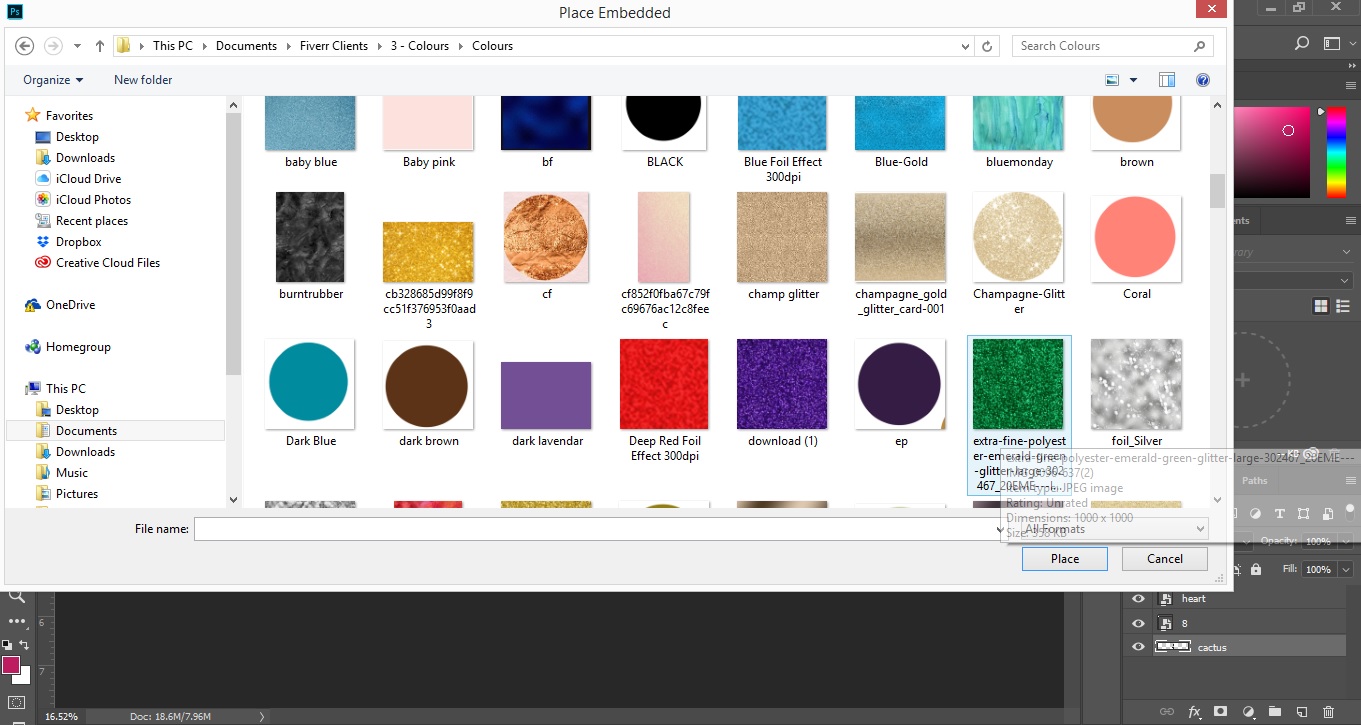Screen dimensions: 1361x725
Task: Open the Organize dropdown menu
Action: (x=53, y=80)
